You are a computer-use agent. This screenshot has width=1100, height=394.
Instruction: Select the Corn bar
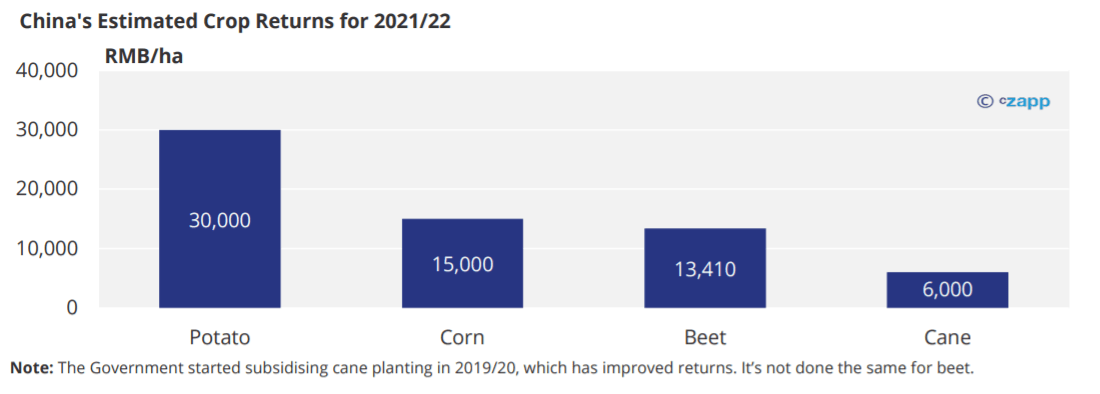click(462, 263)
